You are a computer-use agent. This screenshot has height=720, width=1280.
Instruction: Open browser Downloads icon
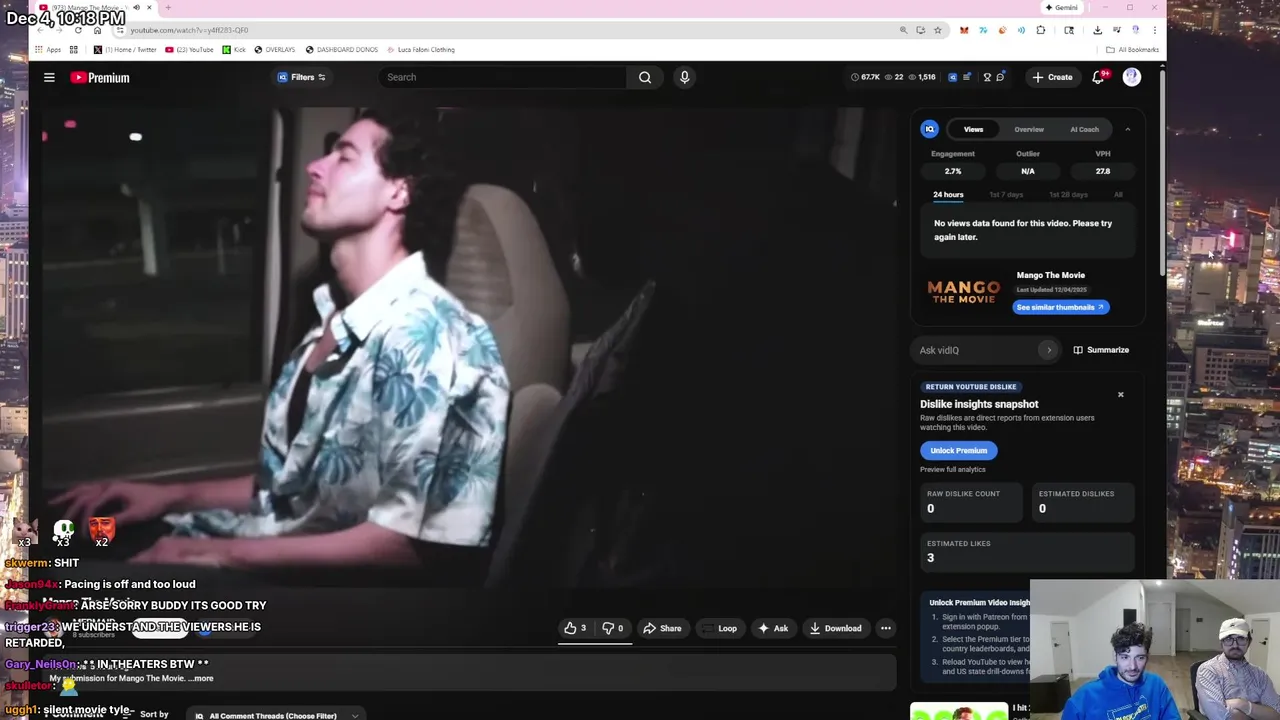click(1097, 30)
